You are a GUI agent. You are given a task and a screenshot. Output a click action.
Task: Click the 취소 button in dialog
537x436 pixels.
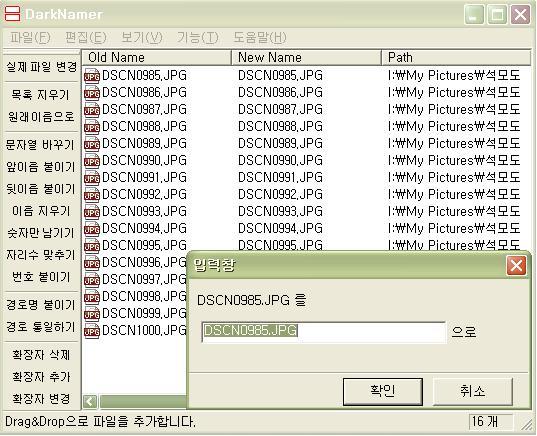473,391
